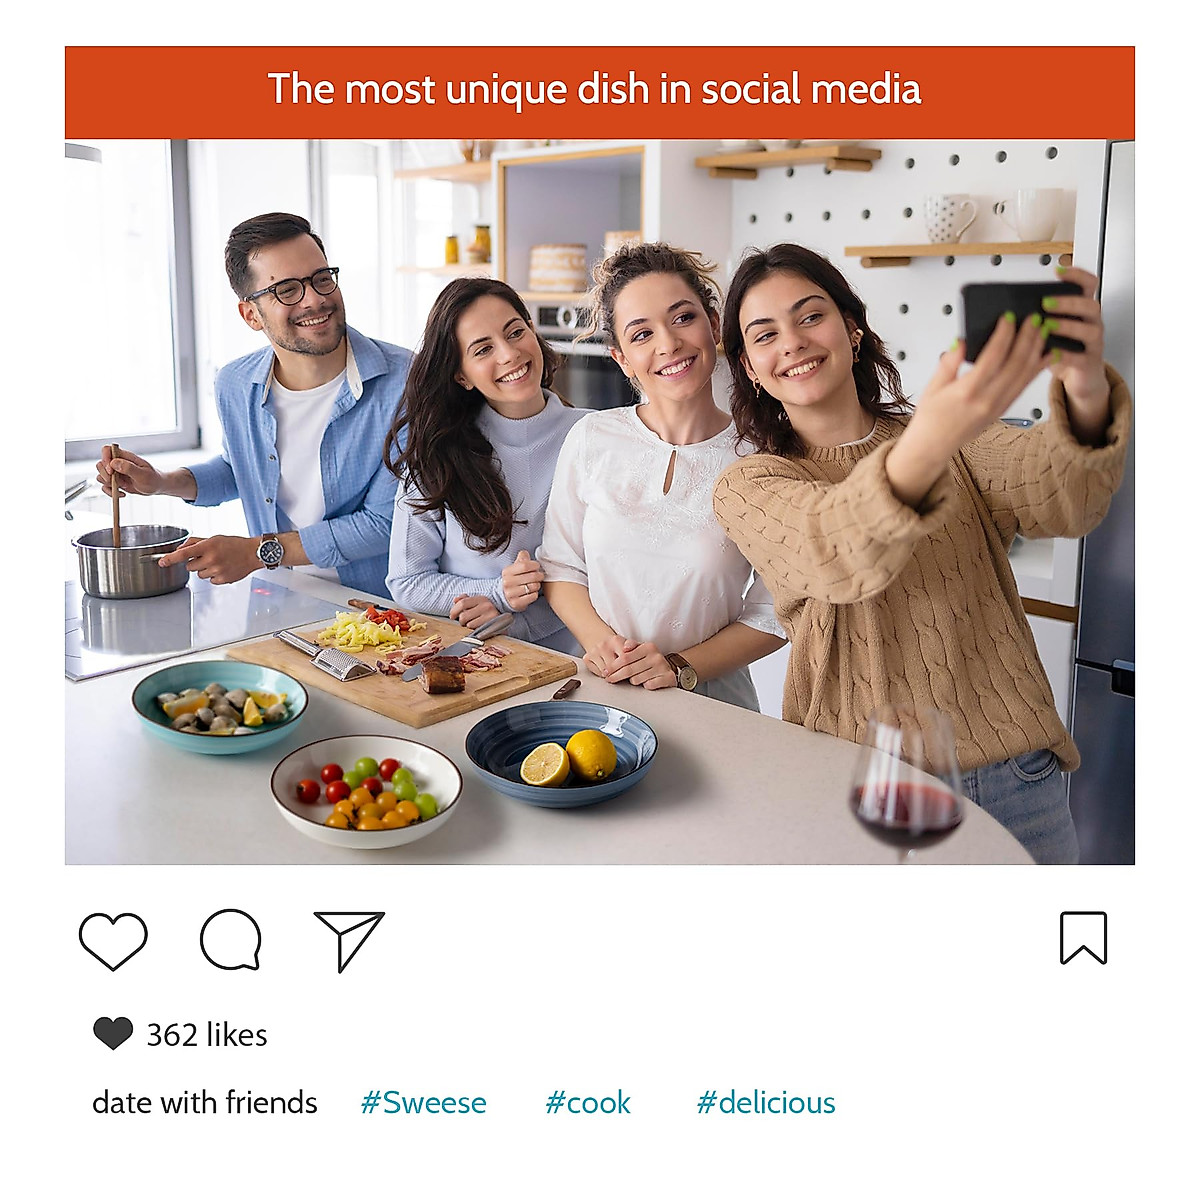Like the post with the heart outline icon
This screenshot has width=1200, height=1200.
pyautogui.click(x=113, y=940)
